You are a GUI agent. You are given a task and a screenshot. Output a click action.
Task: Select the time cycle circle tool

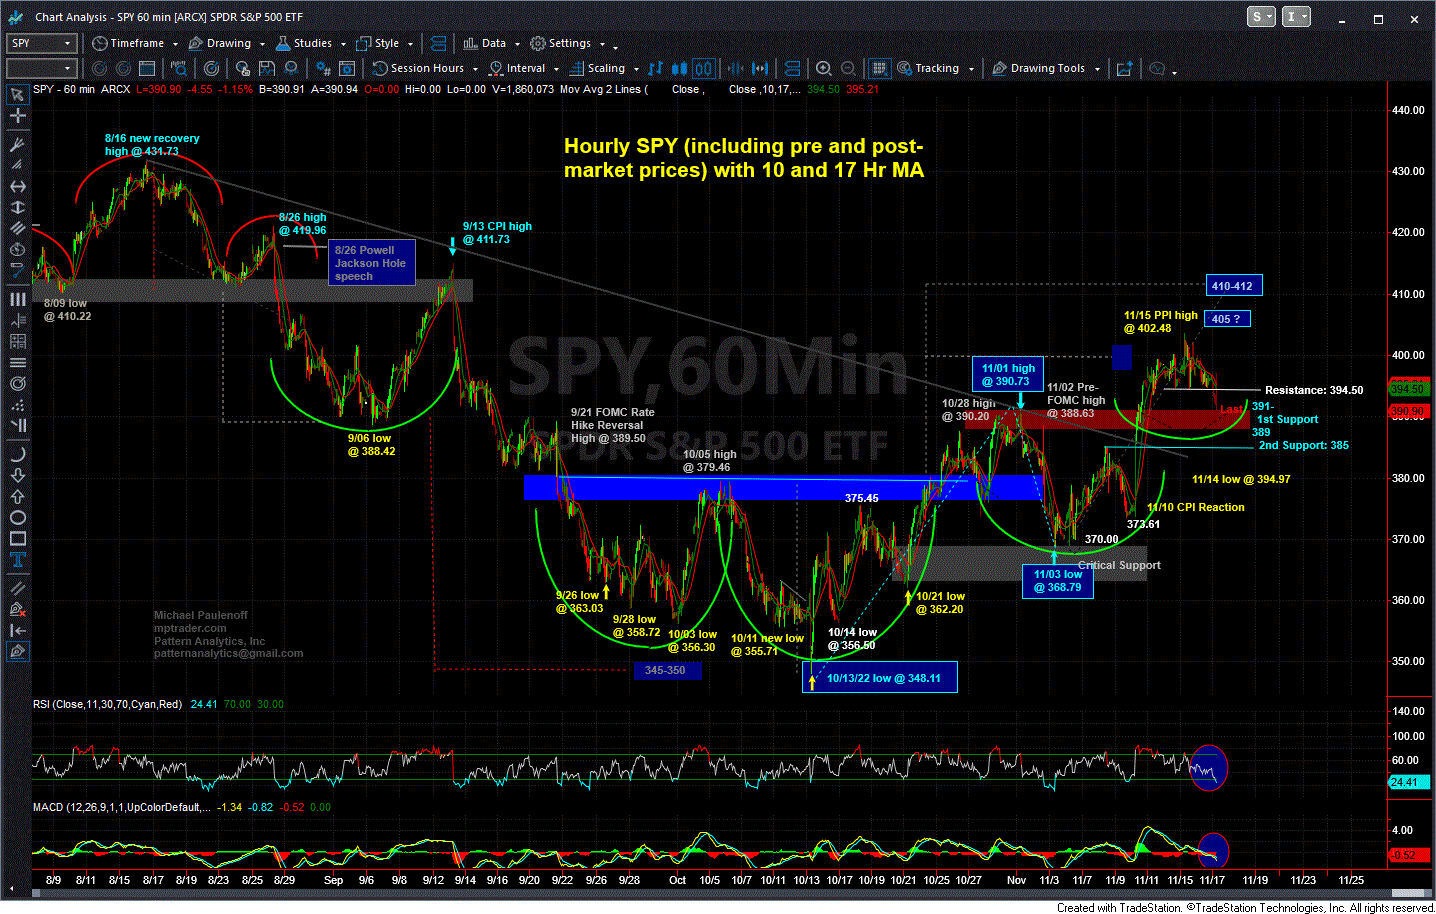click(17, 250)
